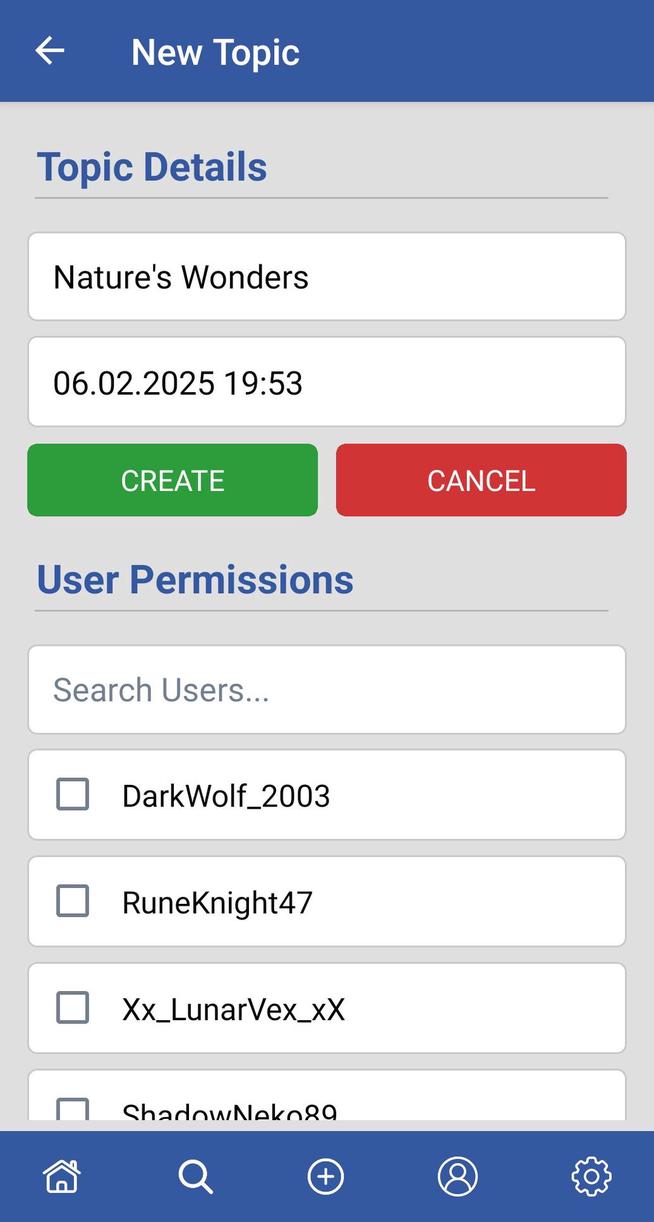This screenshot has width=654, height=1222.
Task: Select the ShadowNeko89 checkbox
Action: click(x=72, y=1108)
